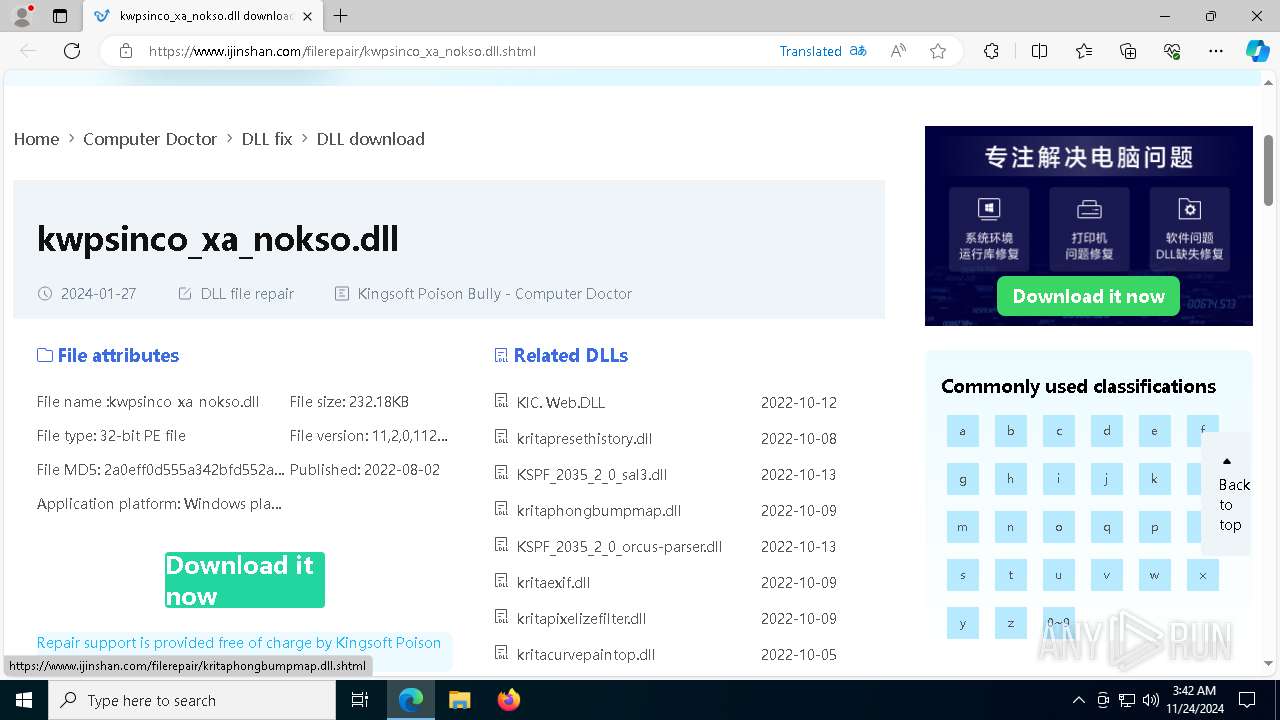The image size is (1280, 720).
Task: Go to Home breadcrumb
Action: click(x=36, y=139)
